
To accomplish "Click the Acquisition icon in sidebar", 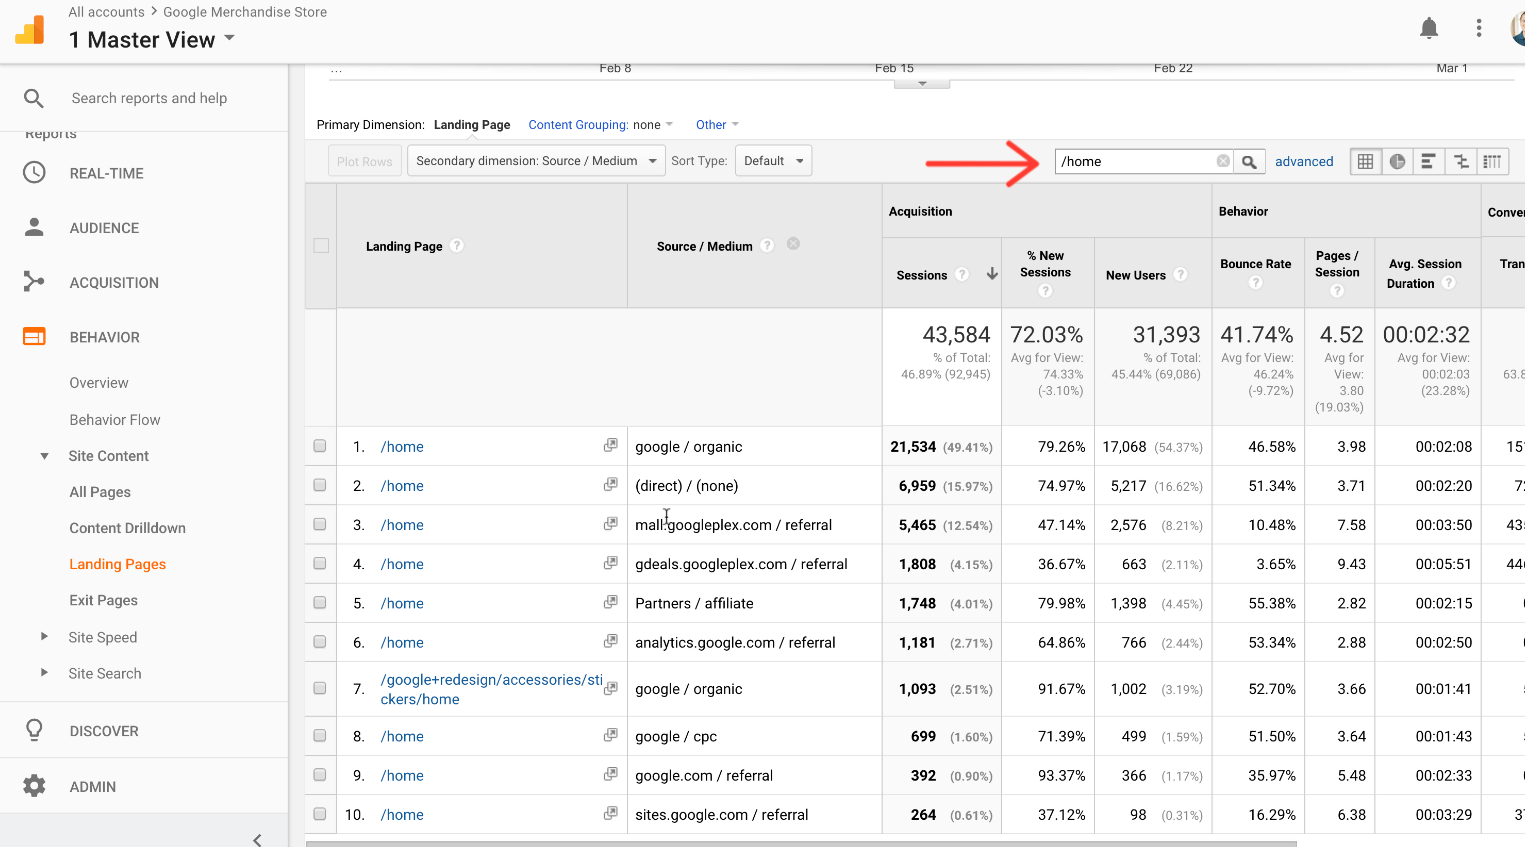I will click(x=34, y=282).
